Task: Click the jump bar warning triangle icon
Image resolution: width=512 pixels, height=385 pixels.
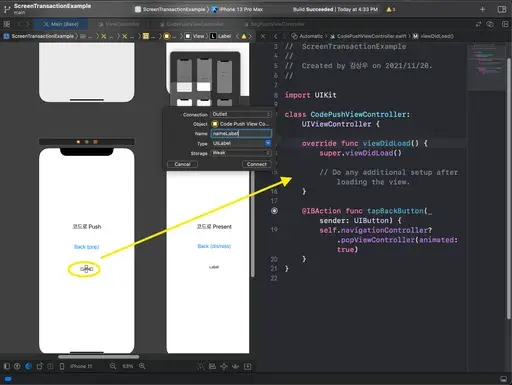Action: pos(244,36)
